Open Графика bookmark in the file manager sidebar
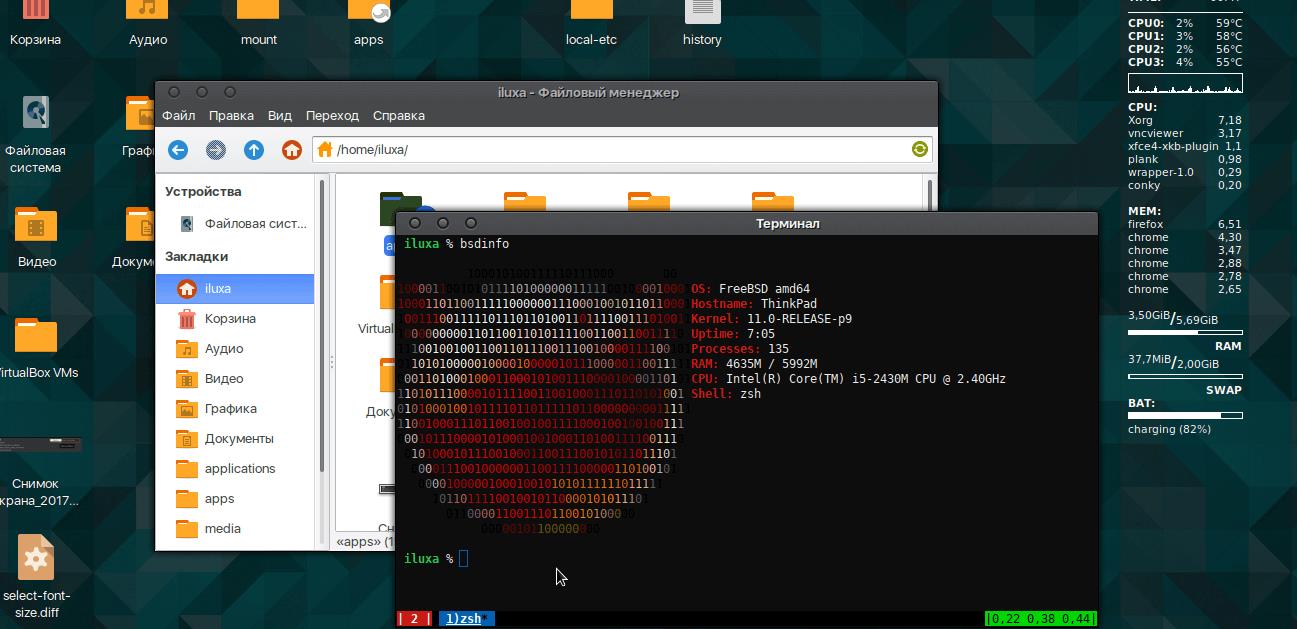The height and width of the screenshot is (629, 1297). click(236, 408)
